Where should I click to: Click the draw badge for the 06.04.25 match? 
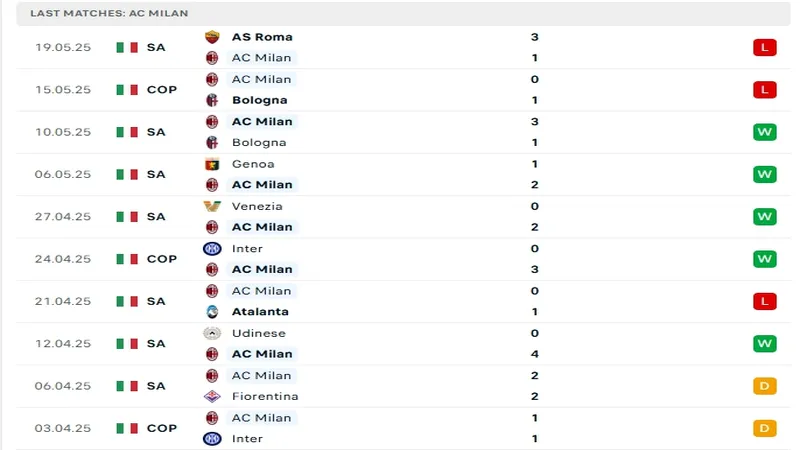tap(765, 386)
